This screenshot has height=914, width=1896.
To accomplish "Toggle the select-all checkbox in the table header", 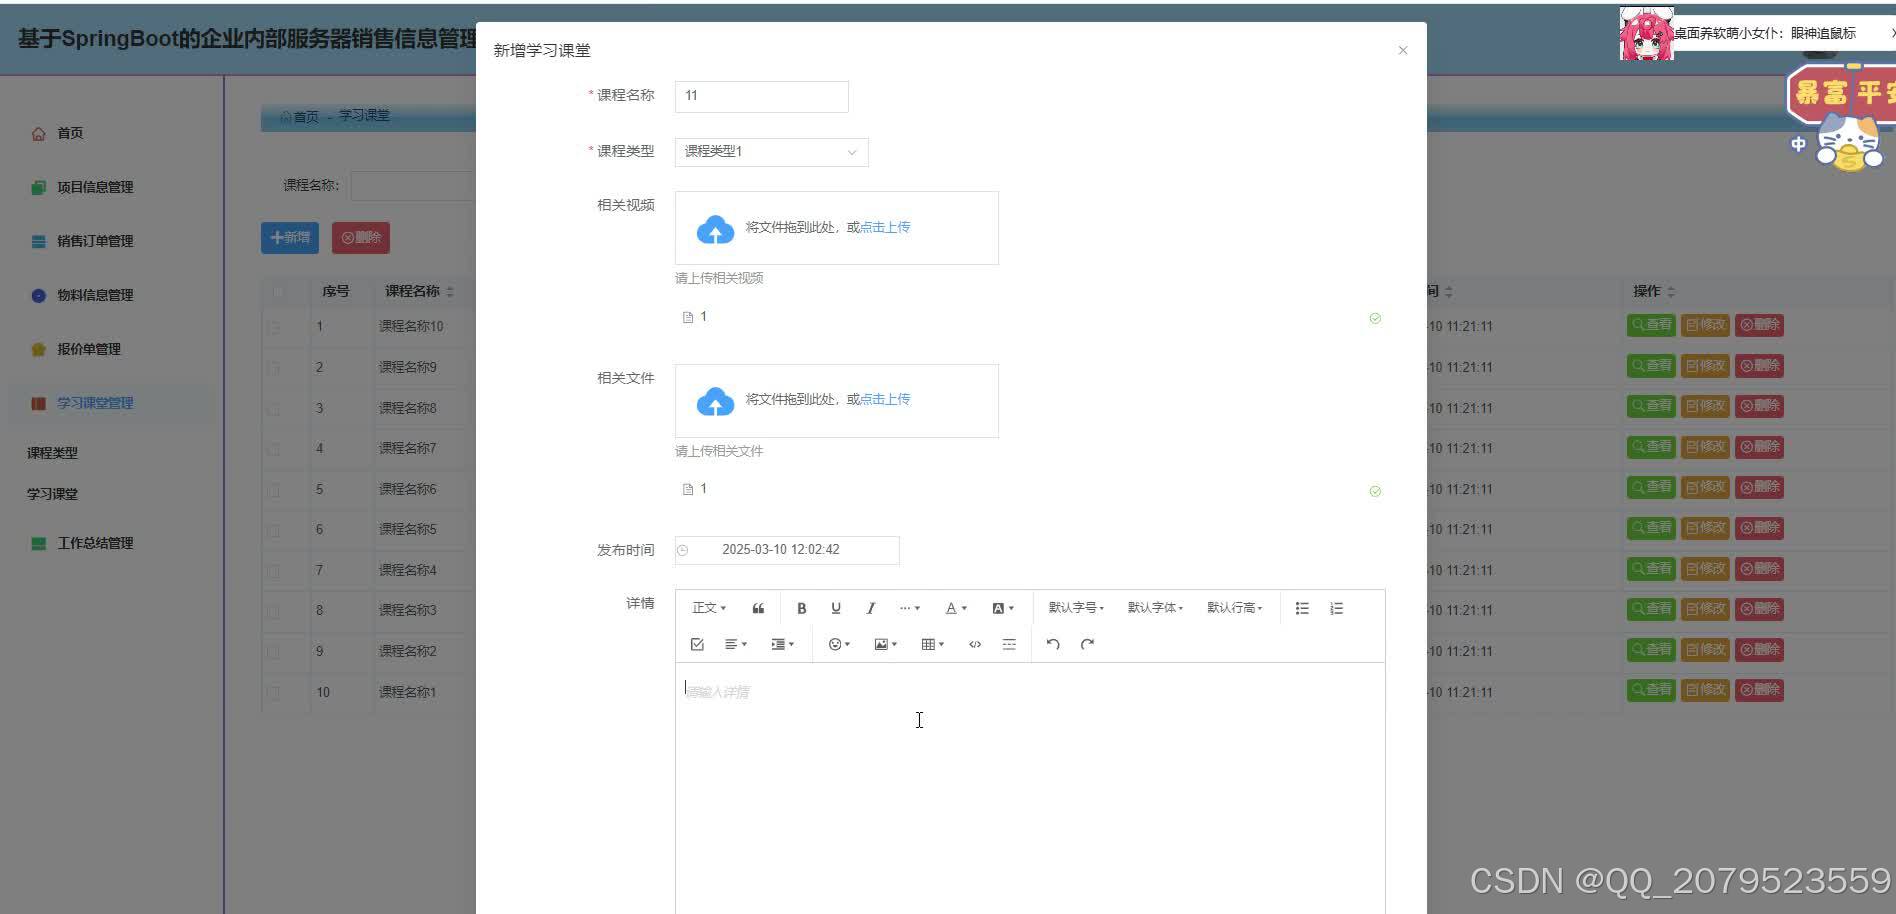I will click(x=277, y=292).
